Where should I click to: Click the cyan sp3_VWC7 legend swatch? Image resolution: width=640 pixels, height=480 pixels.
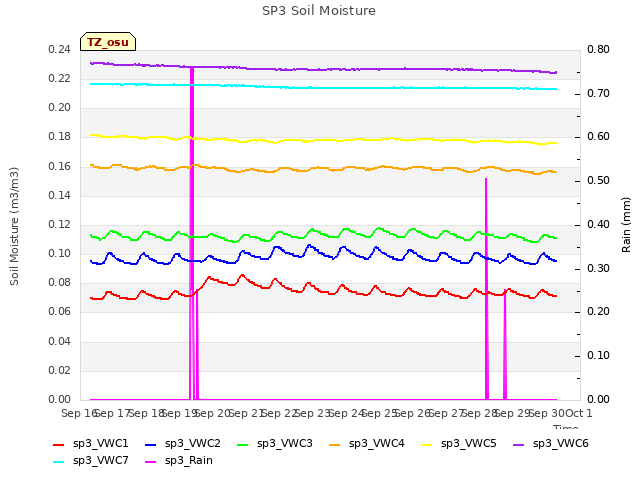point(59,462)
